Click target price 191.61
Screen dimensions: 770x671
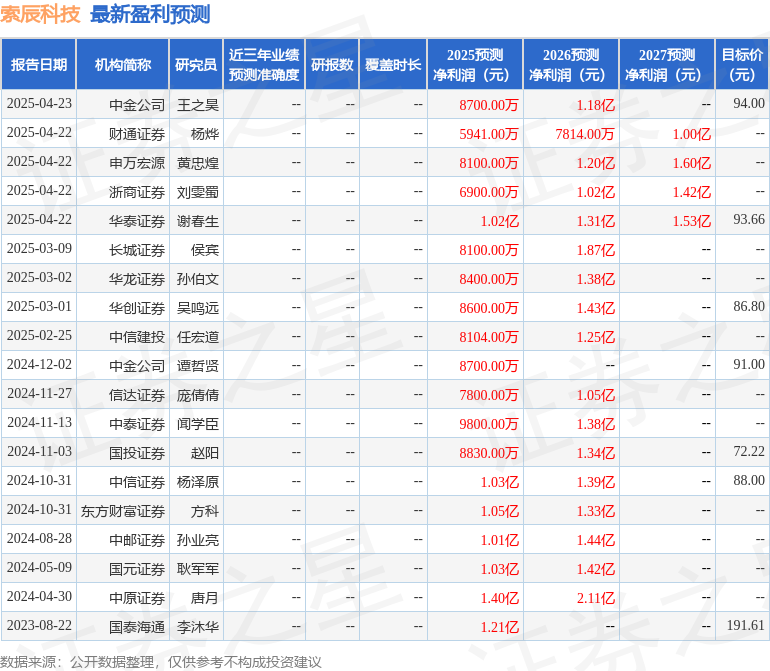745,625
